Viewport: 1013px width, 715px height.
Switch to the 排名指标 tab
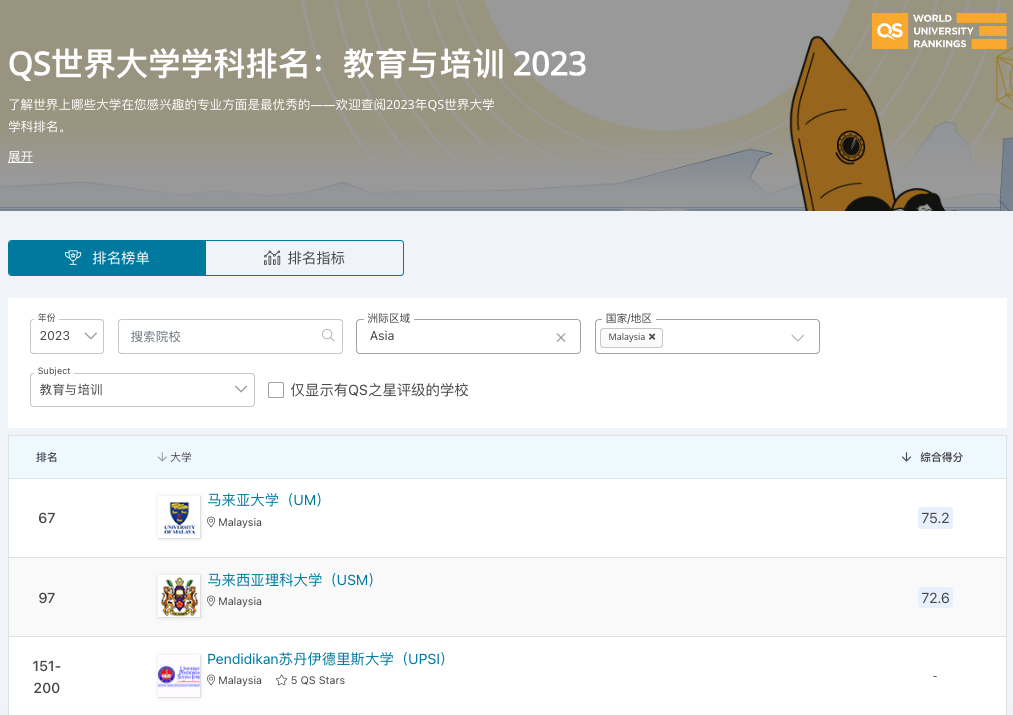305,258
